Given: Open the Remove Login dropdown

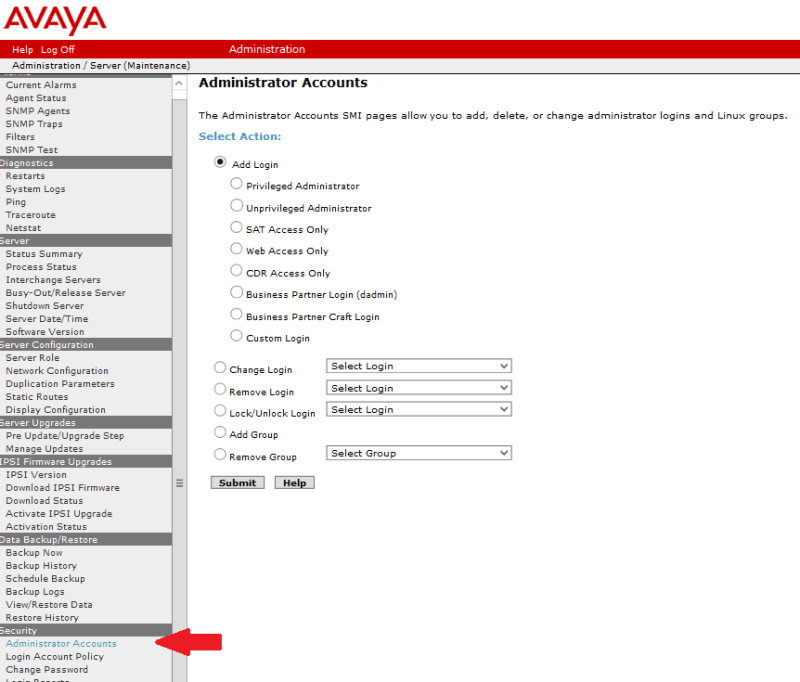Looking at the screenshot, I should pos(419,388).
